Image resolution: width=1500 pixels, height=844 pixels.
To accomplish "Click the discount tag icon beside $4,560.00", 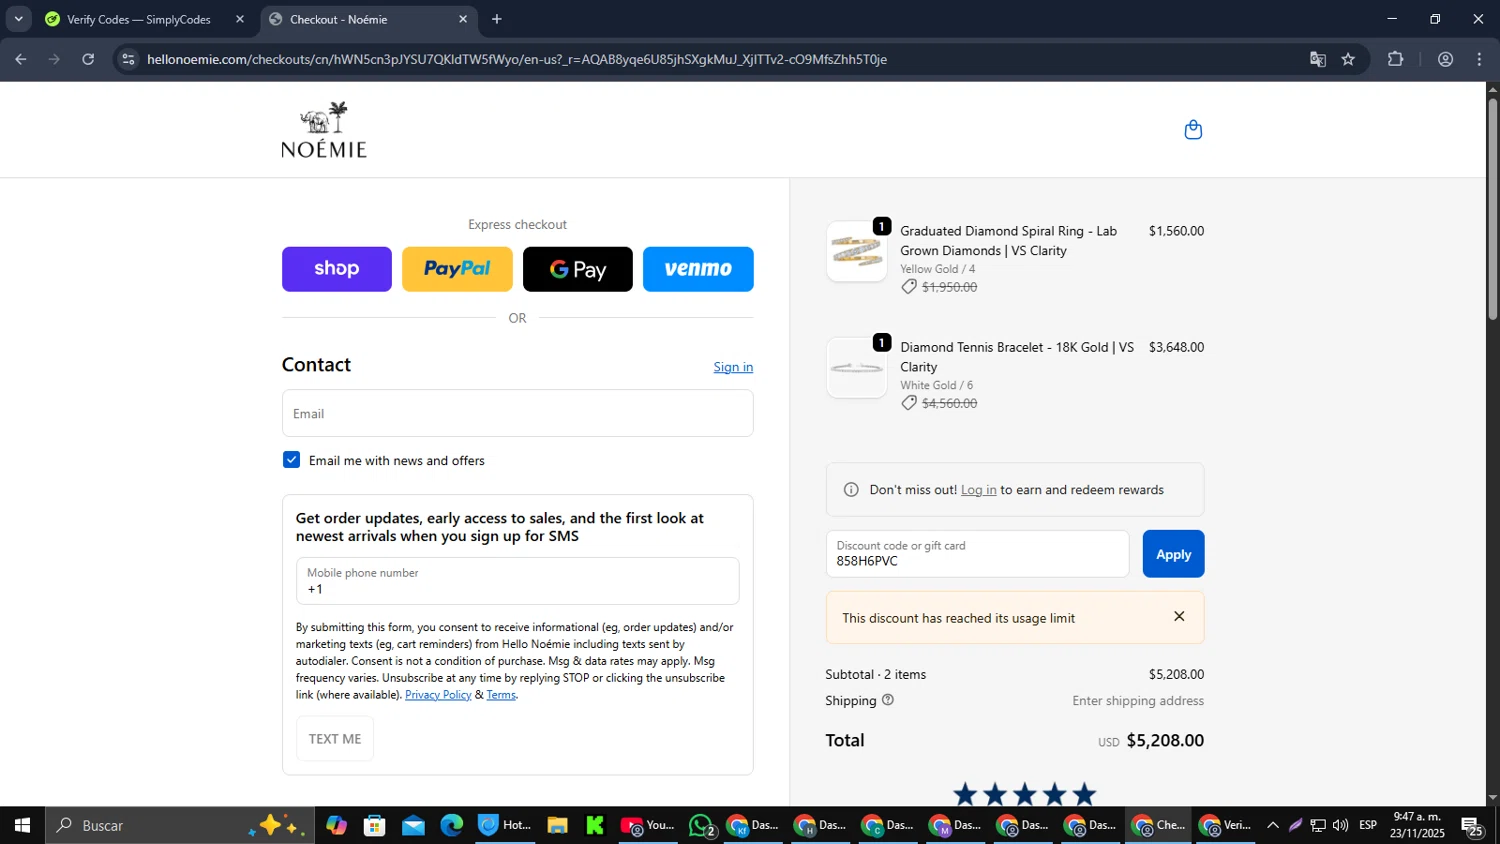I will (909, 403).
